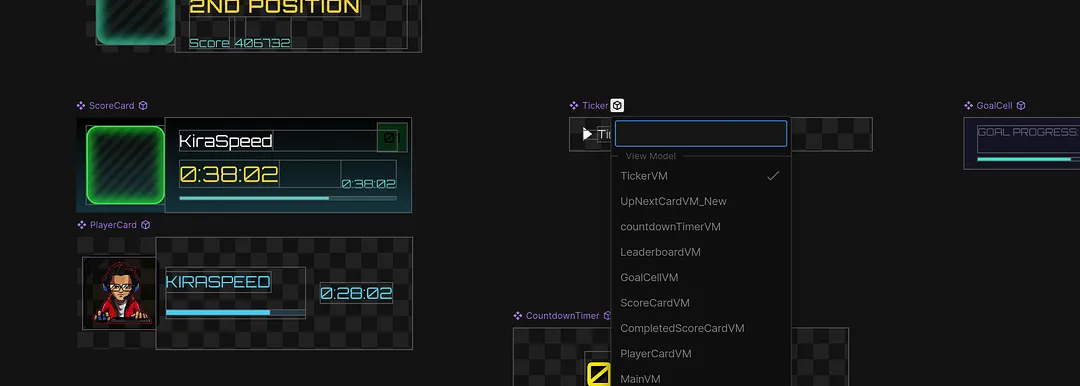
Task: Click the ScoreCard progress bar
Action: click(288, 199)
